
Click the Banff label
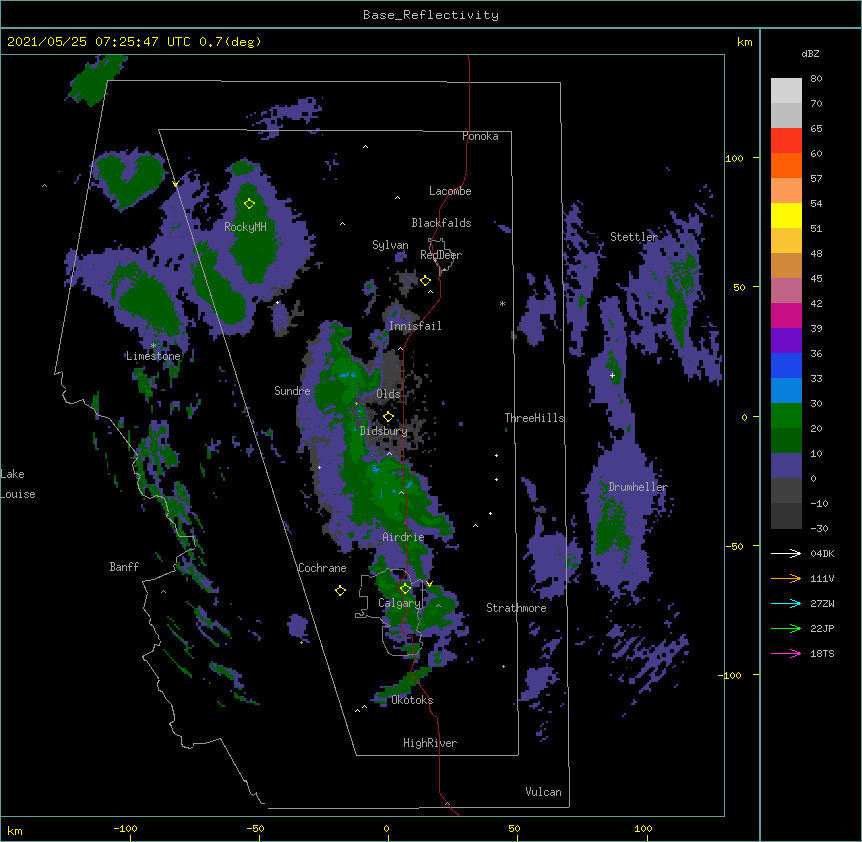click(124, 567)
